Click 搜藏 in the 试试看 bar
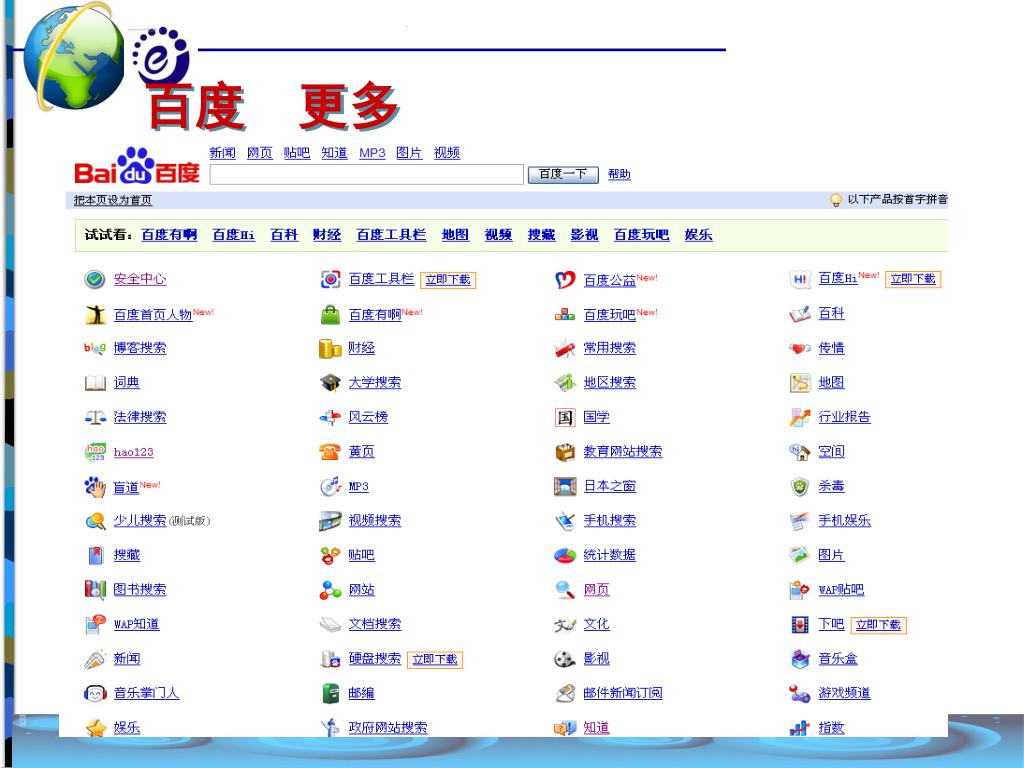This screenshot has height=768, width=1024. 541,235
